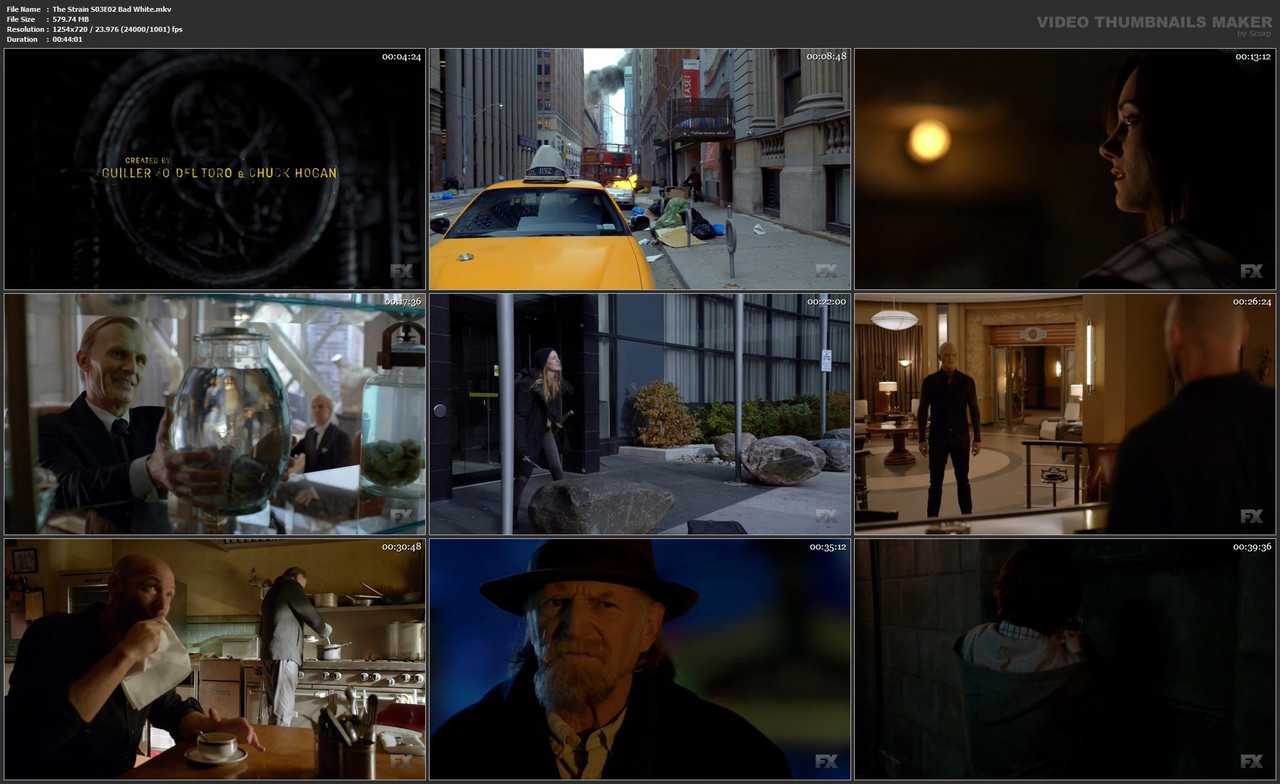
Task: Open the yellow taxi street scene thumbnail
Action: point(640,167)
